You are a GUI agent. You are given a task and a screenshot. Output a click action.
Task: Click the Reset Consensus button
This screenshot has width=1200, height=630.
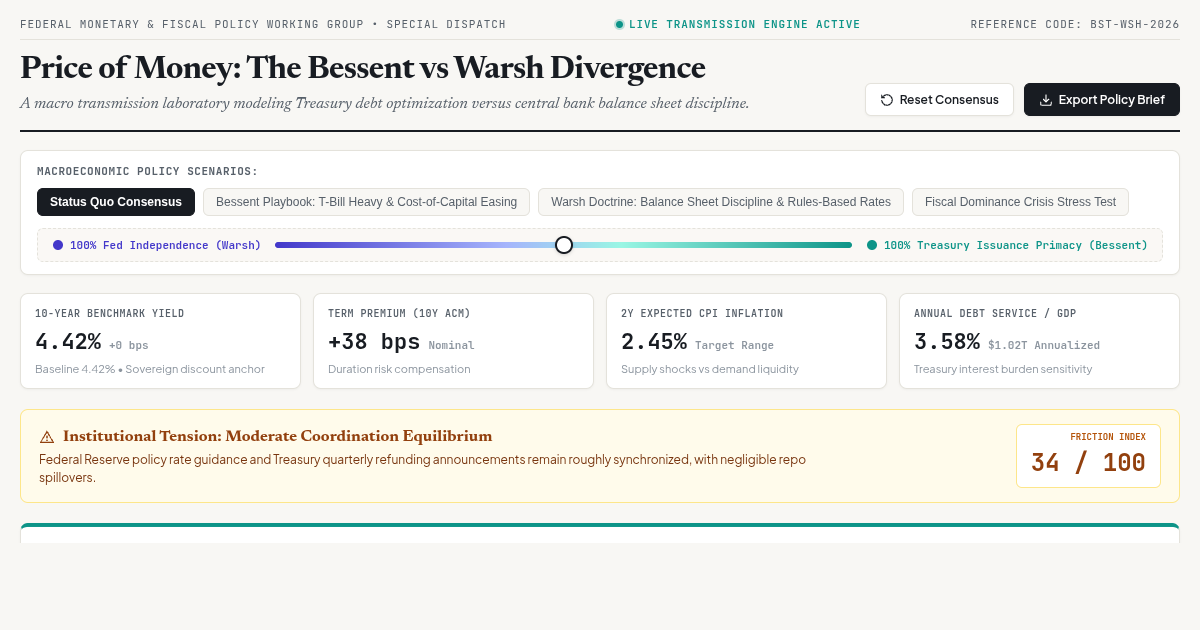point(939,100)
